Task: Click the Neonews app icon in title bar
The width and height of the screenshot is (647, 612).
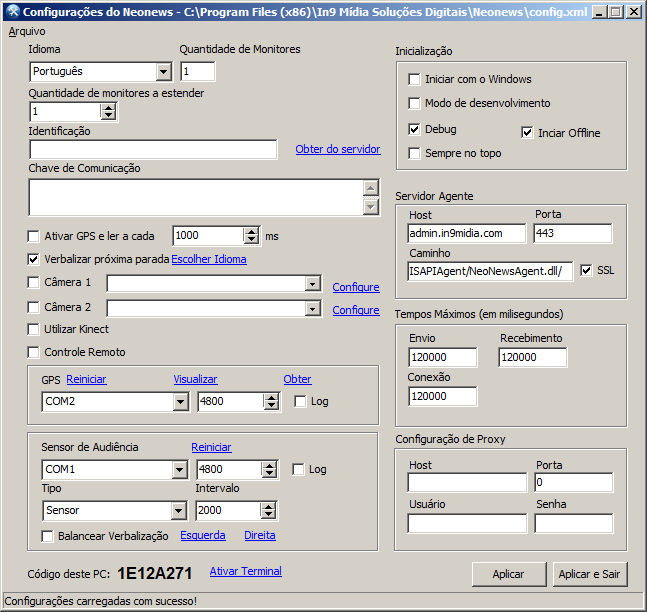Action: coord(13,11)
